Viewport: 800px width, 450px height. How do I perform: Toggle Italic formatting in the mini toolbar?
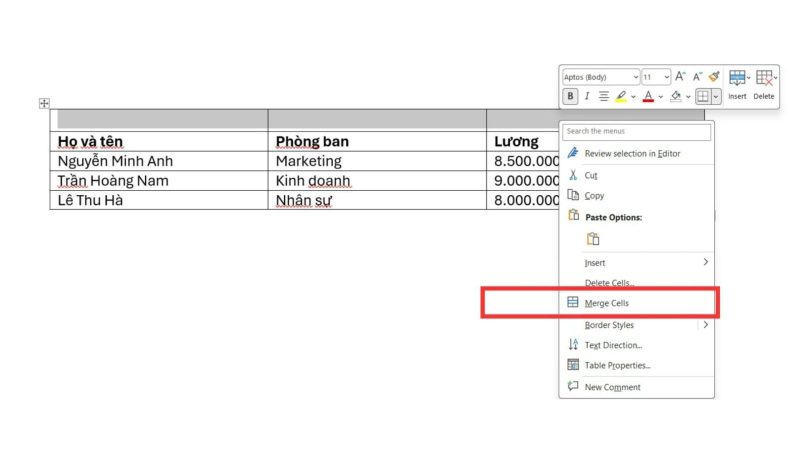click(587, 96)
